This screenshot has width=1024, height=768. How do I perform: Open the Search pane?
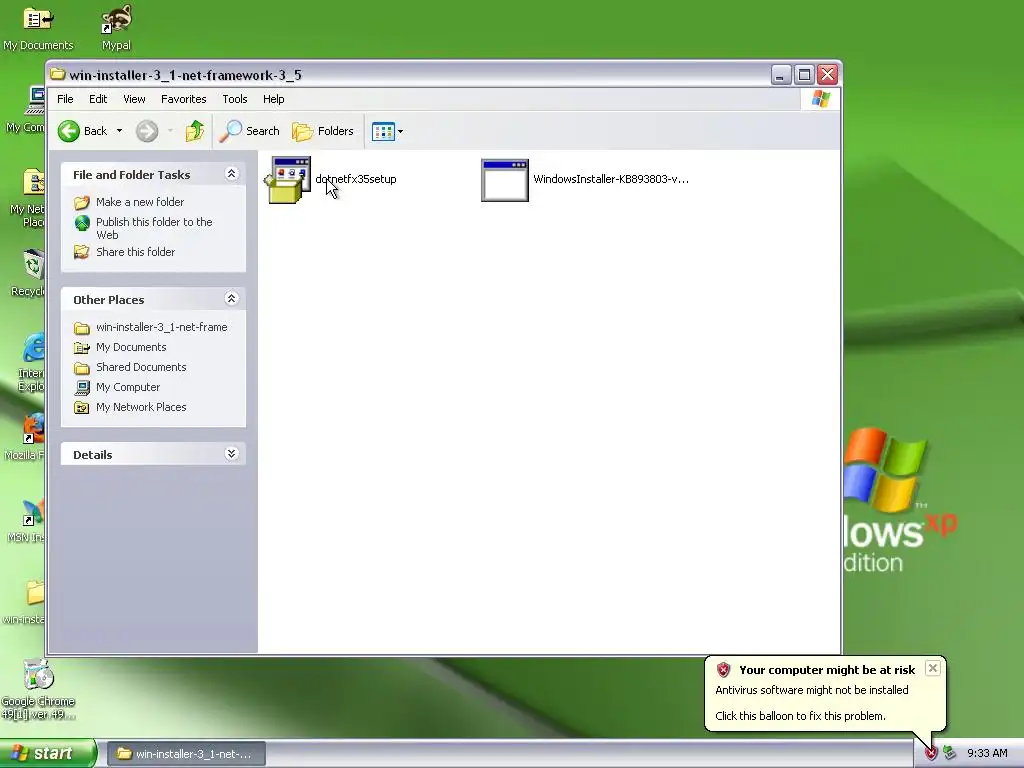[x=249, y=131]
